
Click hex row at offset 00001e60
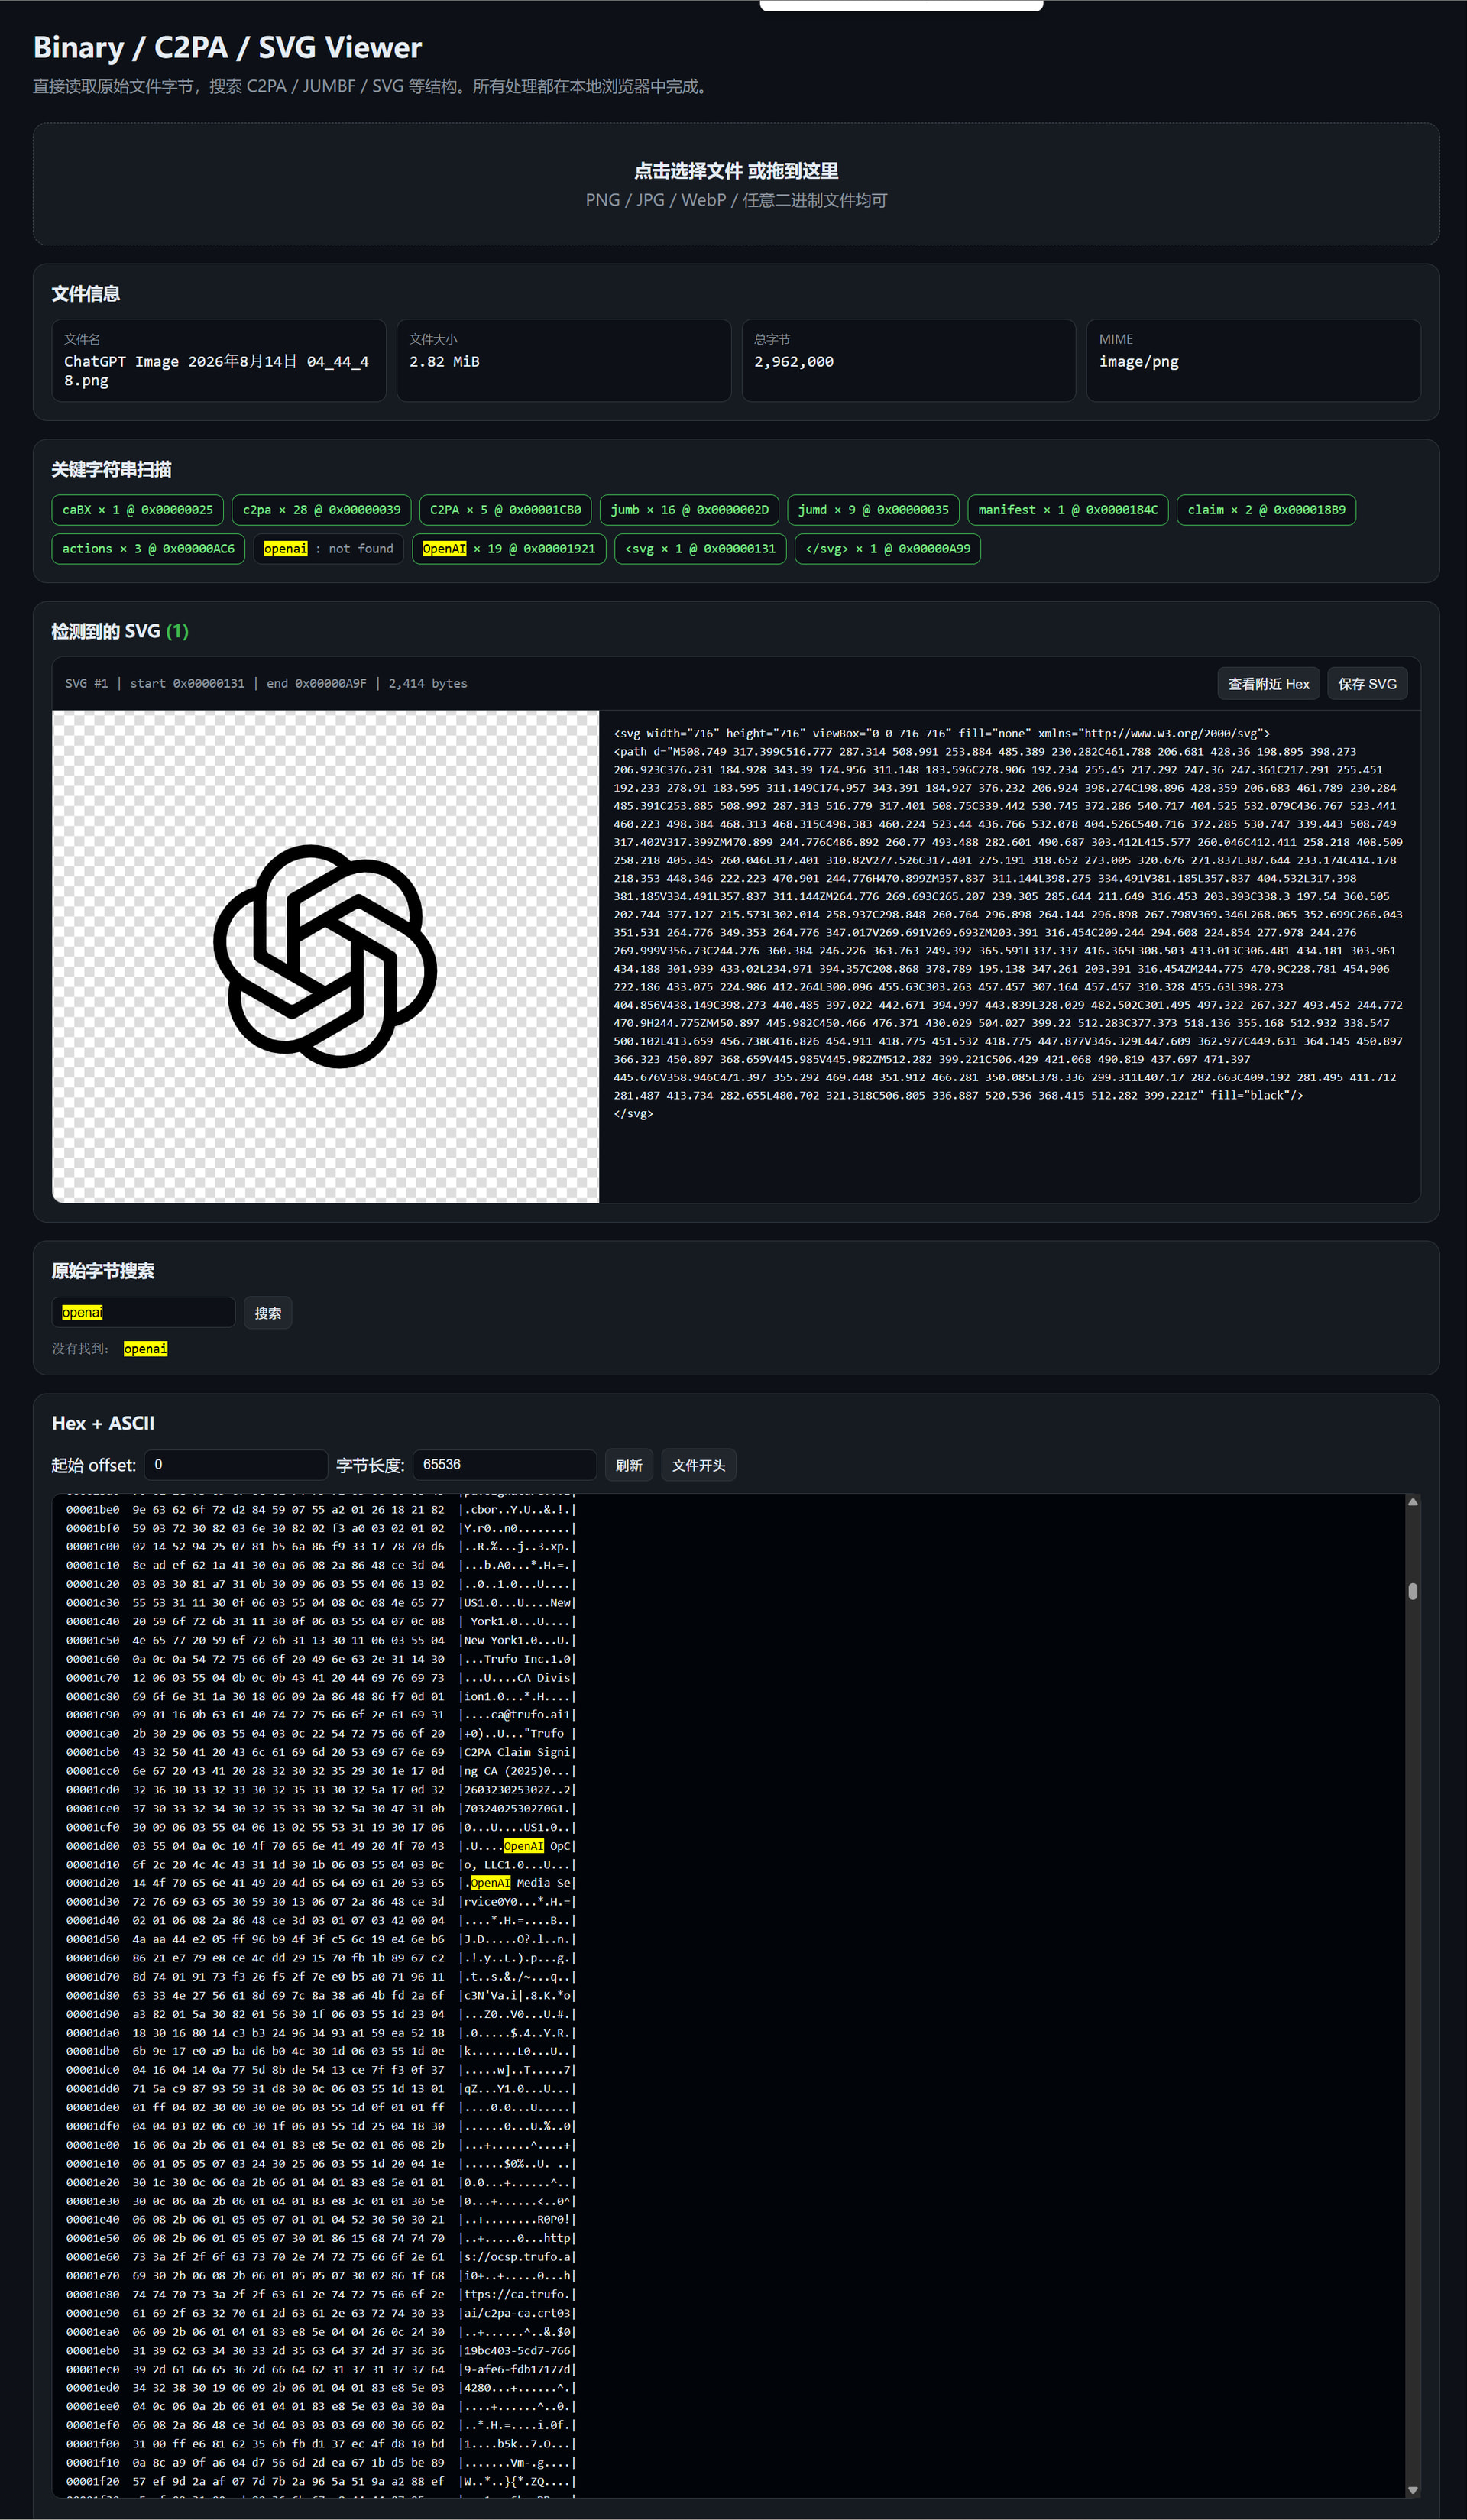(321, 2257)
